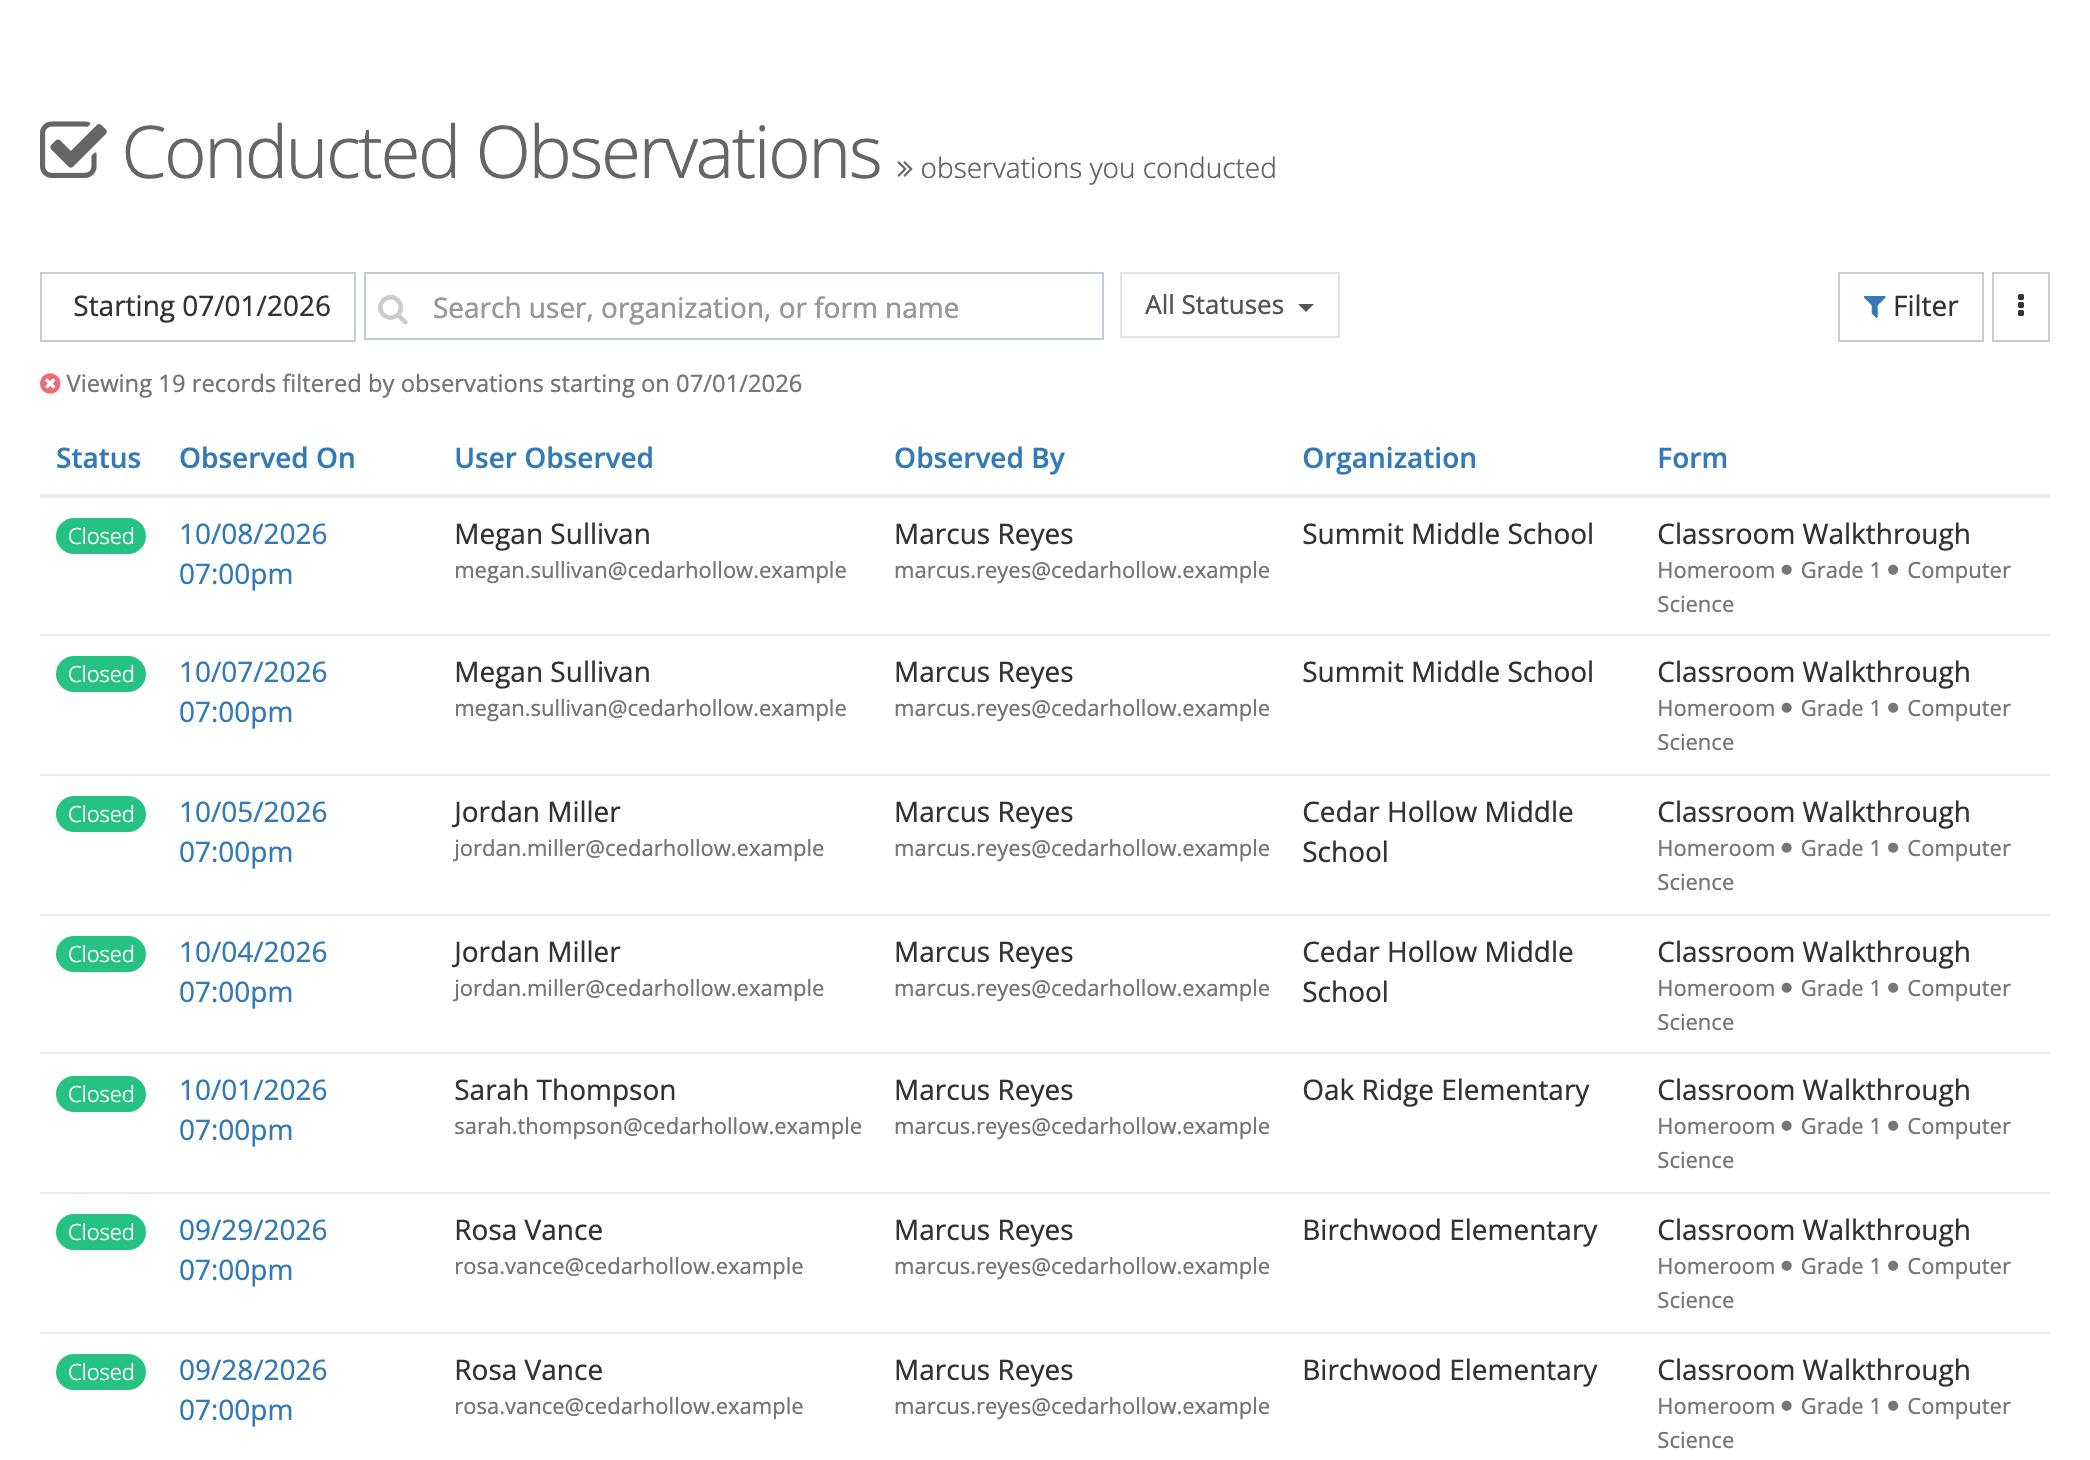Screen dimensions: 2090x1460
Task: Click Oak Ridge Elementary organization
Action: [1445, 1090]
